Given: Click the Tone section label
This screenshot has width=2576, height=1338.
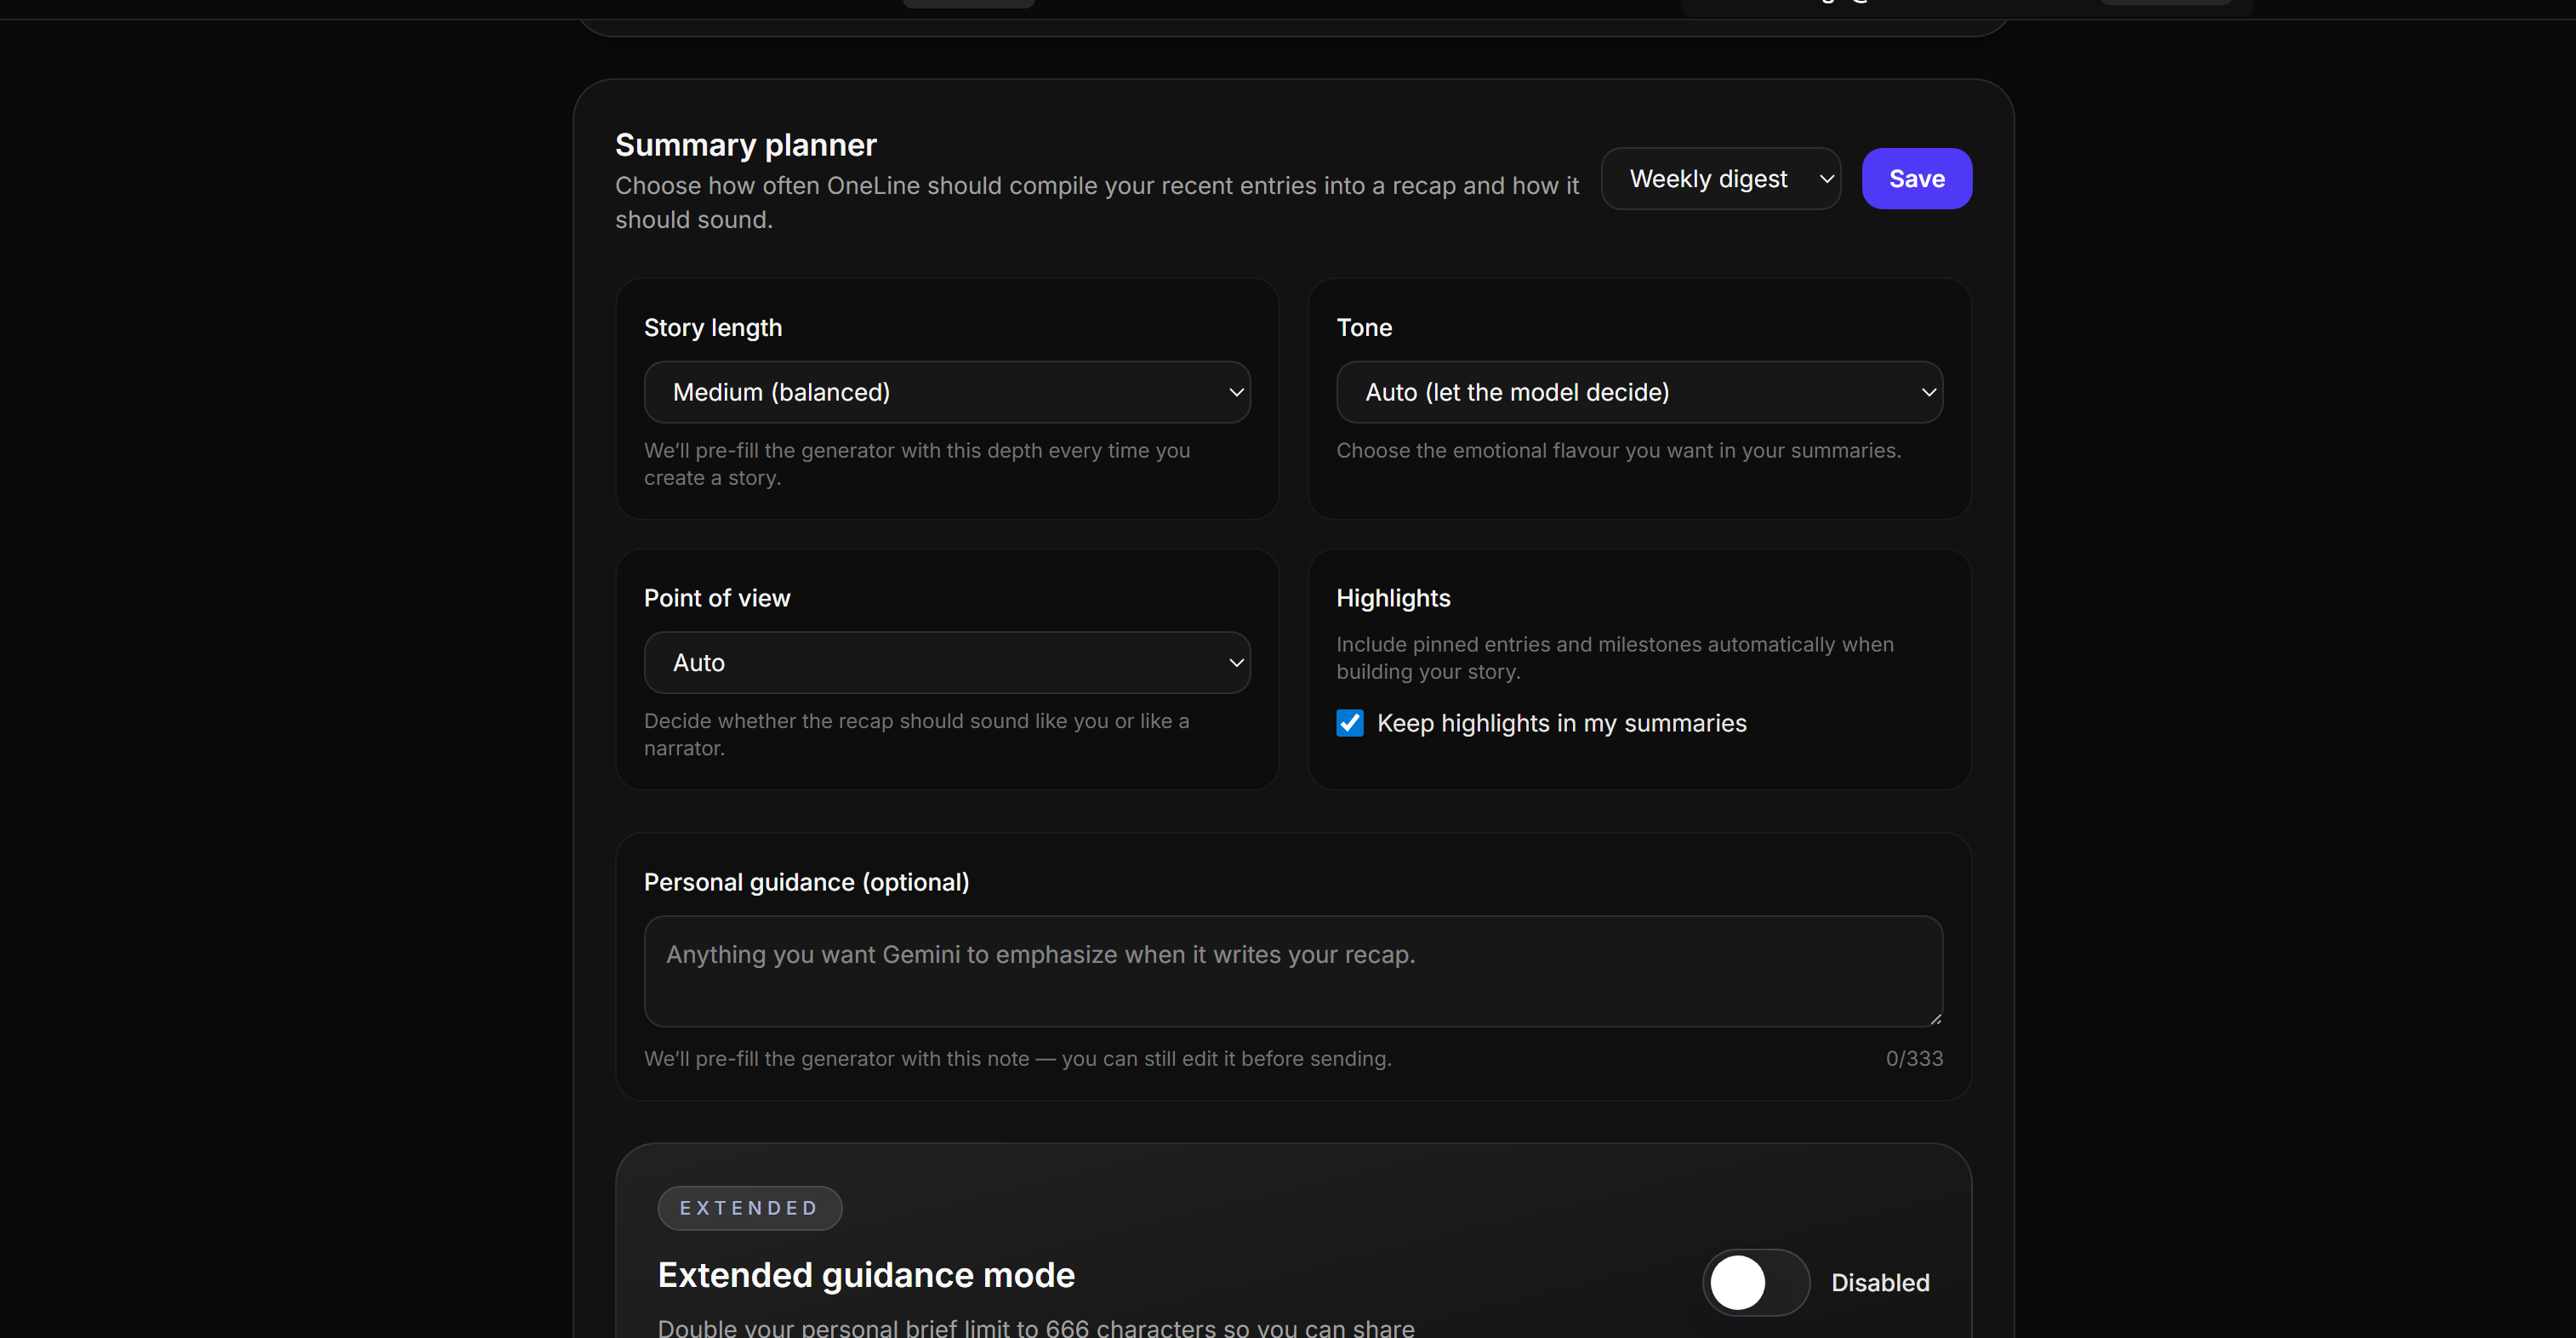Looking at the screenshot, I should [1364, 327].
